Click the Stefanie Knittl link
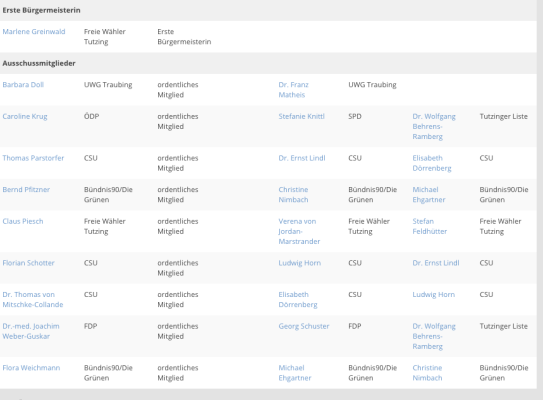Viewport: 543px width, 400px height. 301,116
